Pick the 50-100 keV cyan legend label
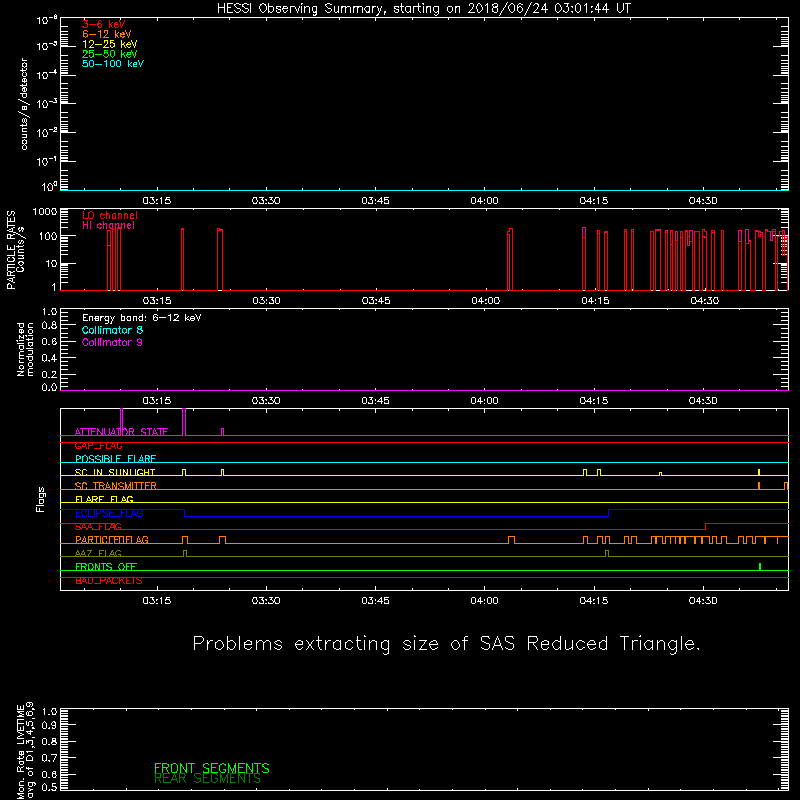The width and height of the screenshot is (800, 800). click(113, 64)
